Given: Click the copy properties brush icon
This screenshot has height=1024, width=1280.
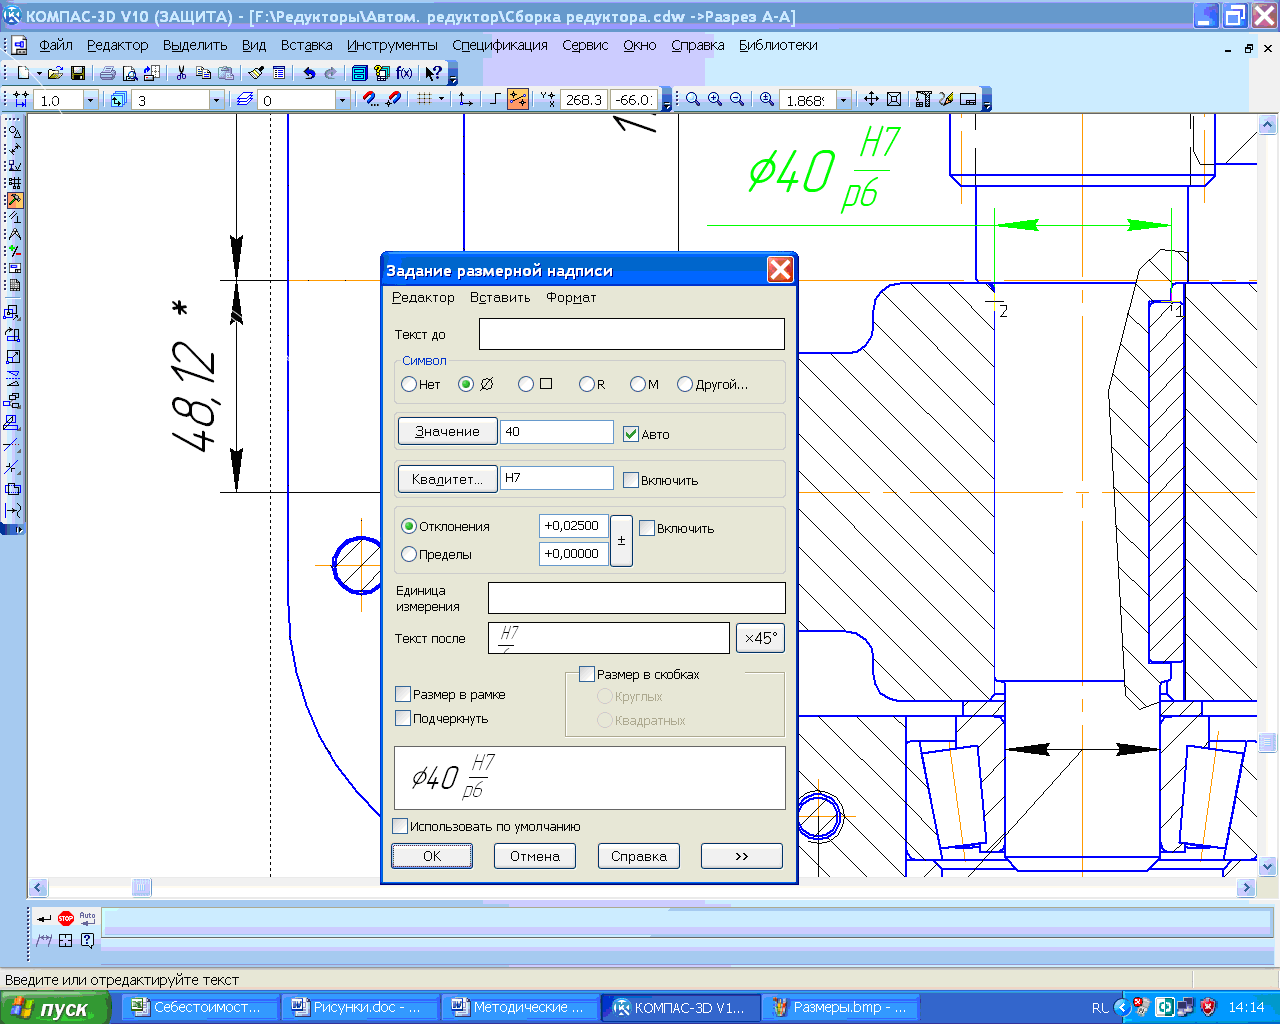Looking at the screenshot, I should point(255,73).
